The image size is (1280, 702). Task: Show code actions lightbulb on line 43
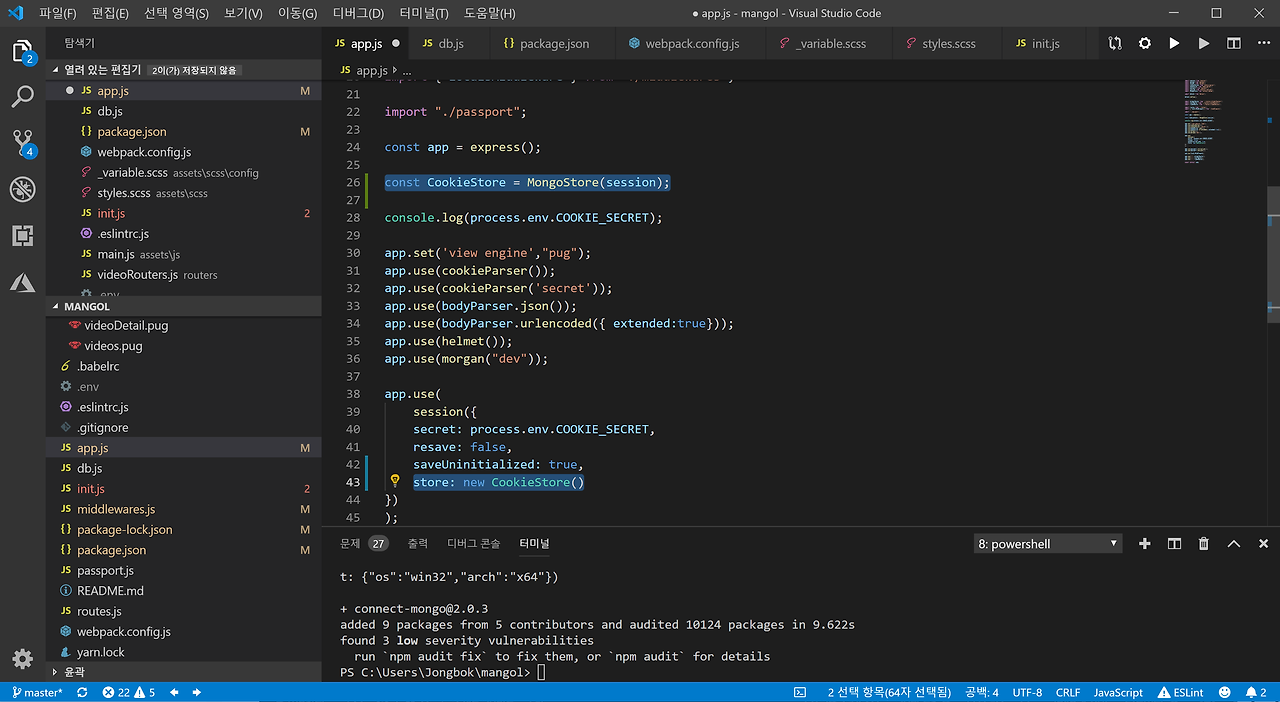(x=395, y=481)
